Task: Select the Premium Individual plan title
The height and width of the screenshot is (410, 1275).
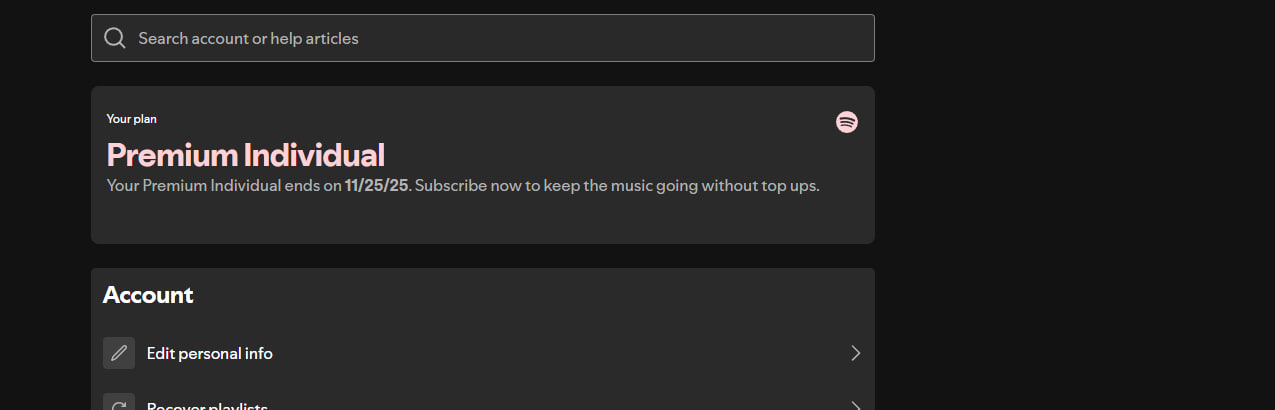Action: [x=245, y=155]
